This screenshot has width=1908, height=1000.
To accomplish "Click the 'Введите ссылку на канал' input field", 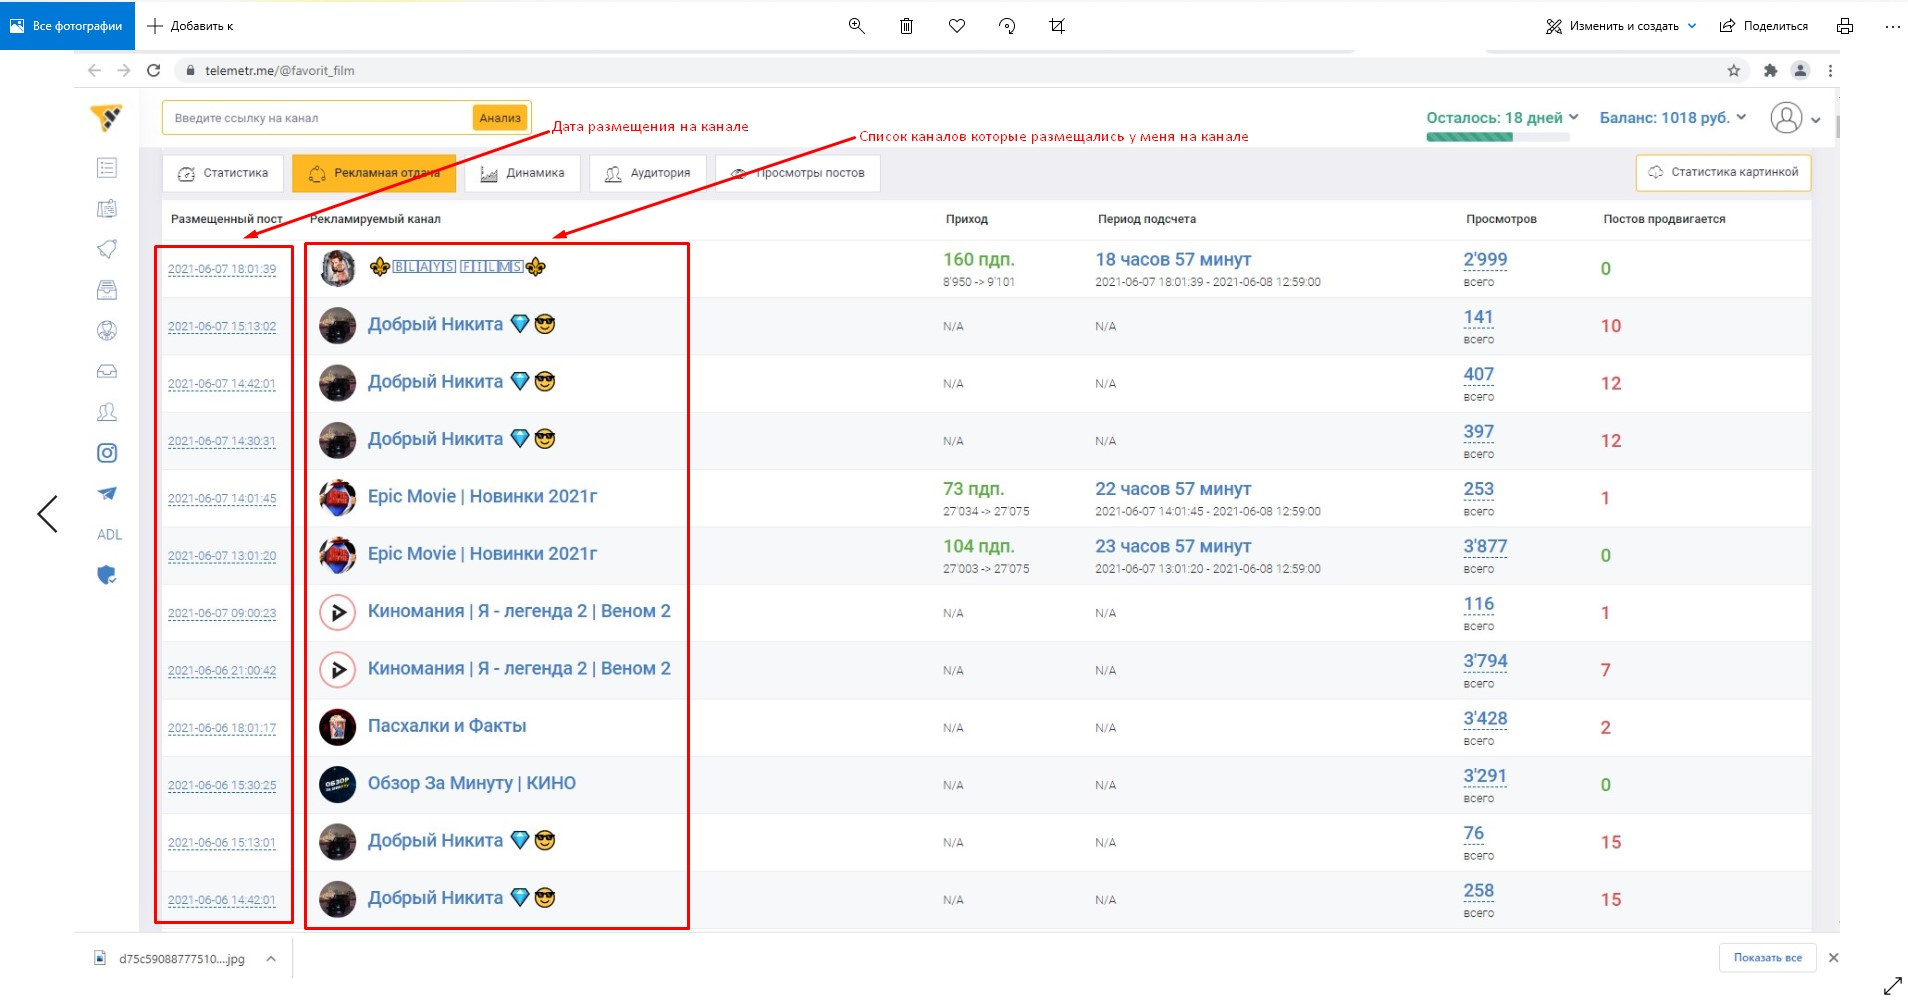I will tap(318, 118).
